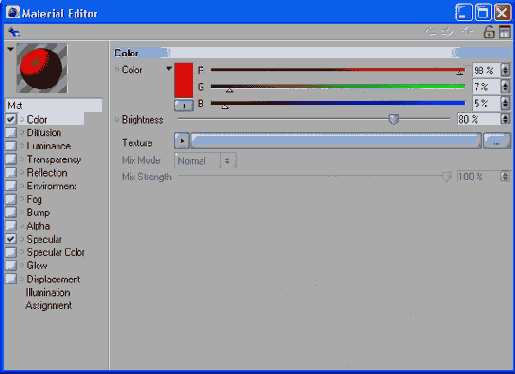The width and height of the screenshot is (515, 374).
Task: Open the Color mode dropdown arrow
Action: [x=169, y=69]
